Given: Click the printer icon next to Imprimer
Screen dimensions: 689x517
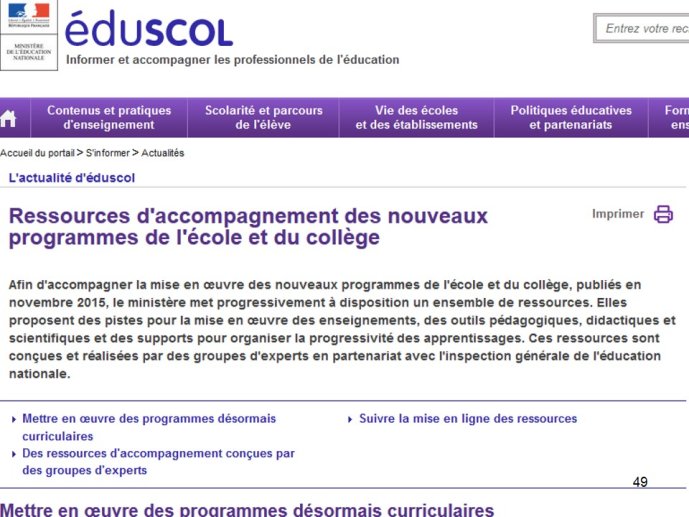Looking at the screenshot, I should click(x=663, y=214).
